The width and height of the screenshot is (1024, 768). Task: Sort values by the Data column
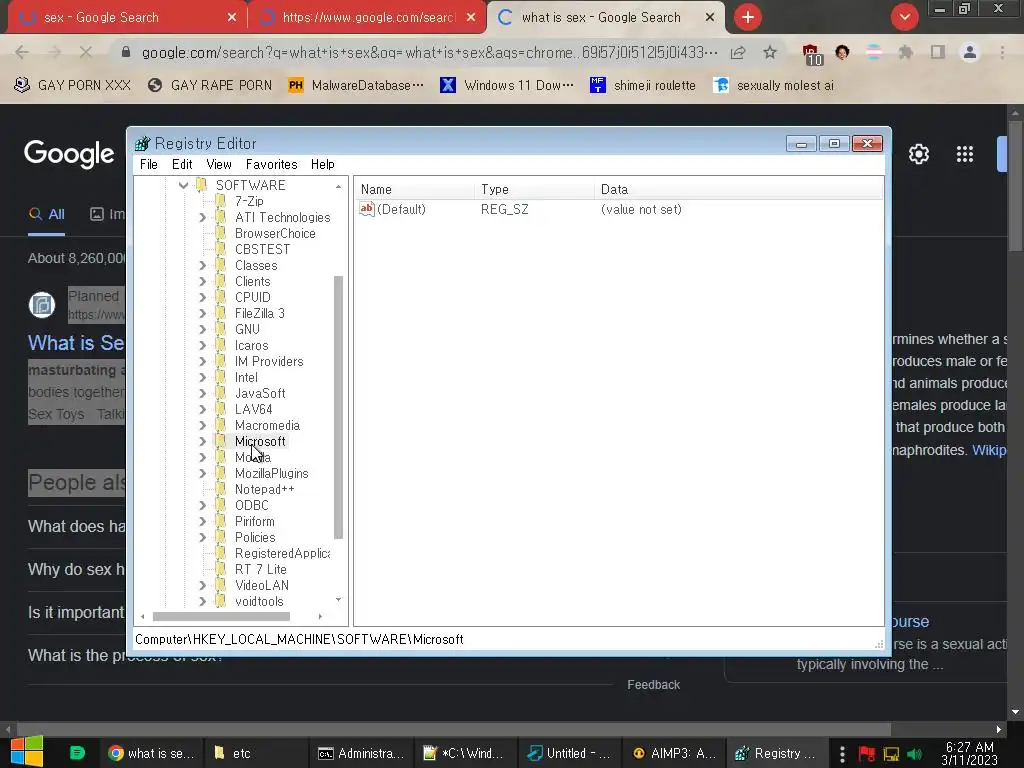pos(738,189)
